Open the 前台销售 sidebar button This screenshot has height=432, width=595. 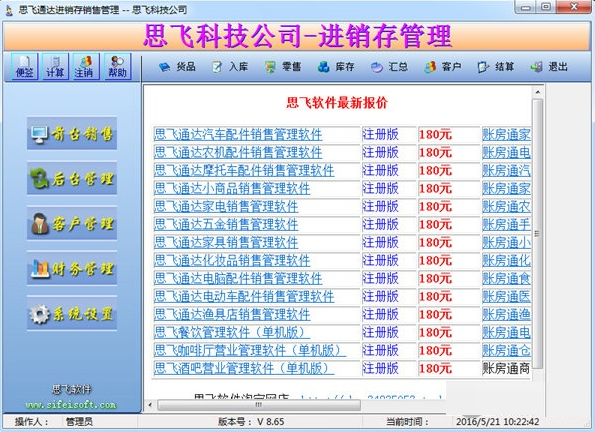coord(72,133)
